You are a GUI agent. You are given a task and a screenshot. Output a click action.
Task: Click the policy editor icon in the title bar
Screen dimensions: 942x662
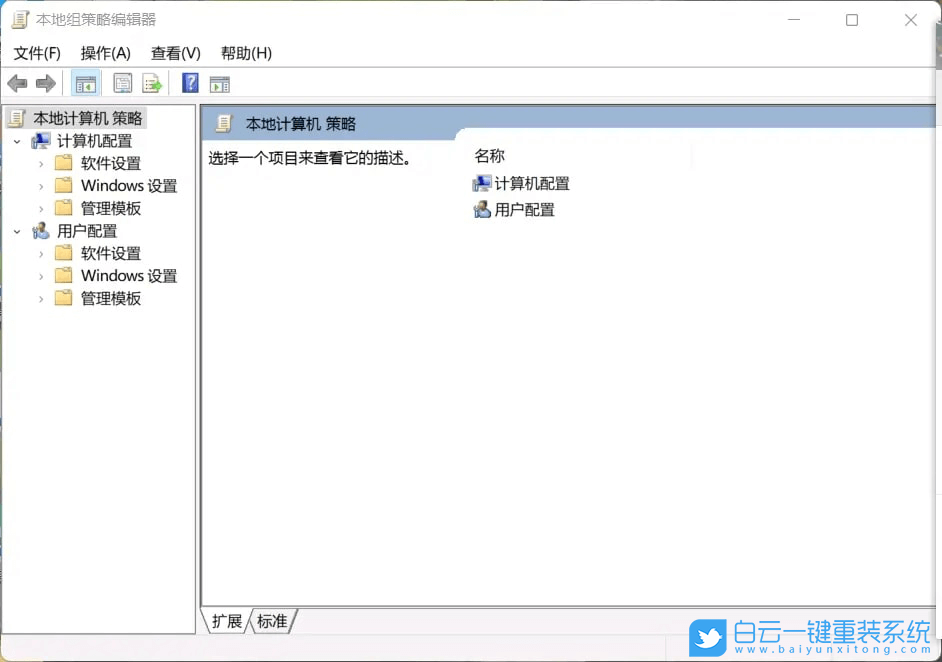[19, 19]
